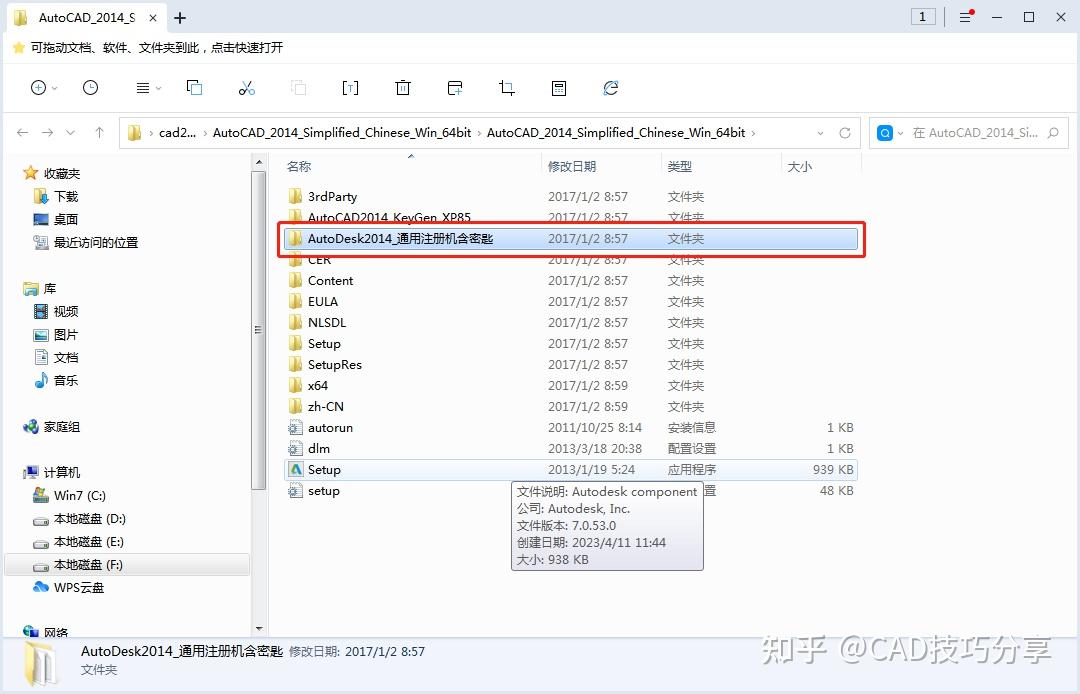Select the Setup application file

(570, 470)
